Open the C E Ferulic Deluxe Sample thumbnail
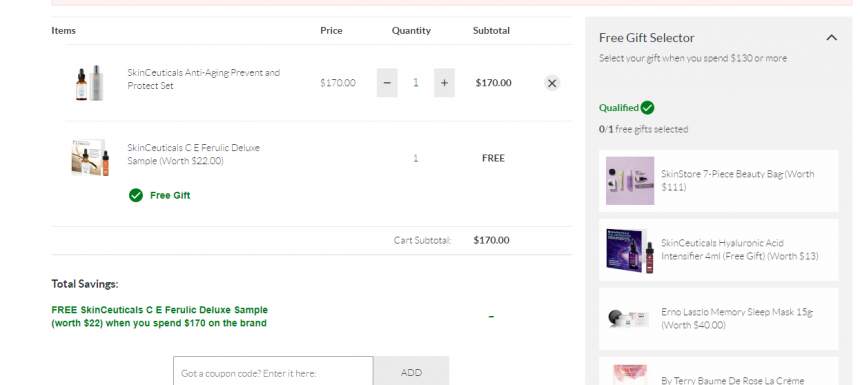 (x=90, y=157)
